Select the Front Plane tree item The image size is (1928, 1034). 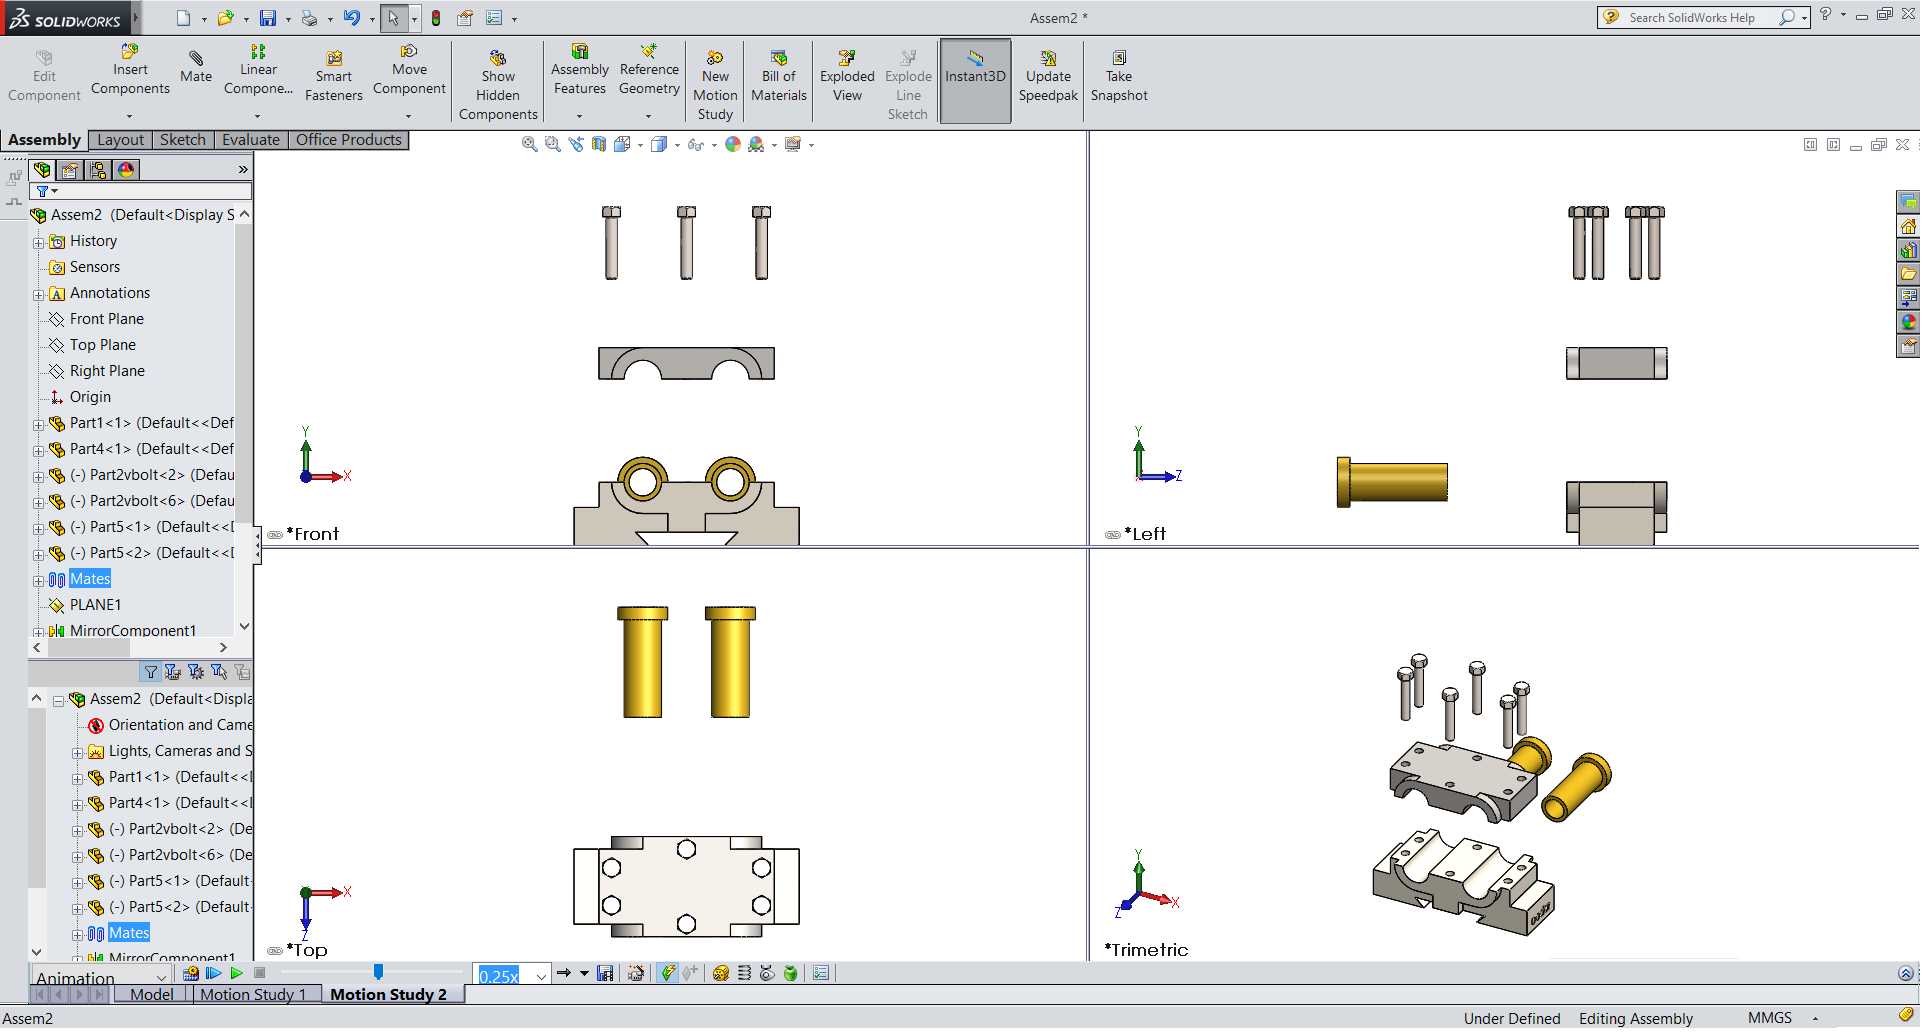coord(107,320)
